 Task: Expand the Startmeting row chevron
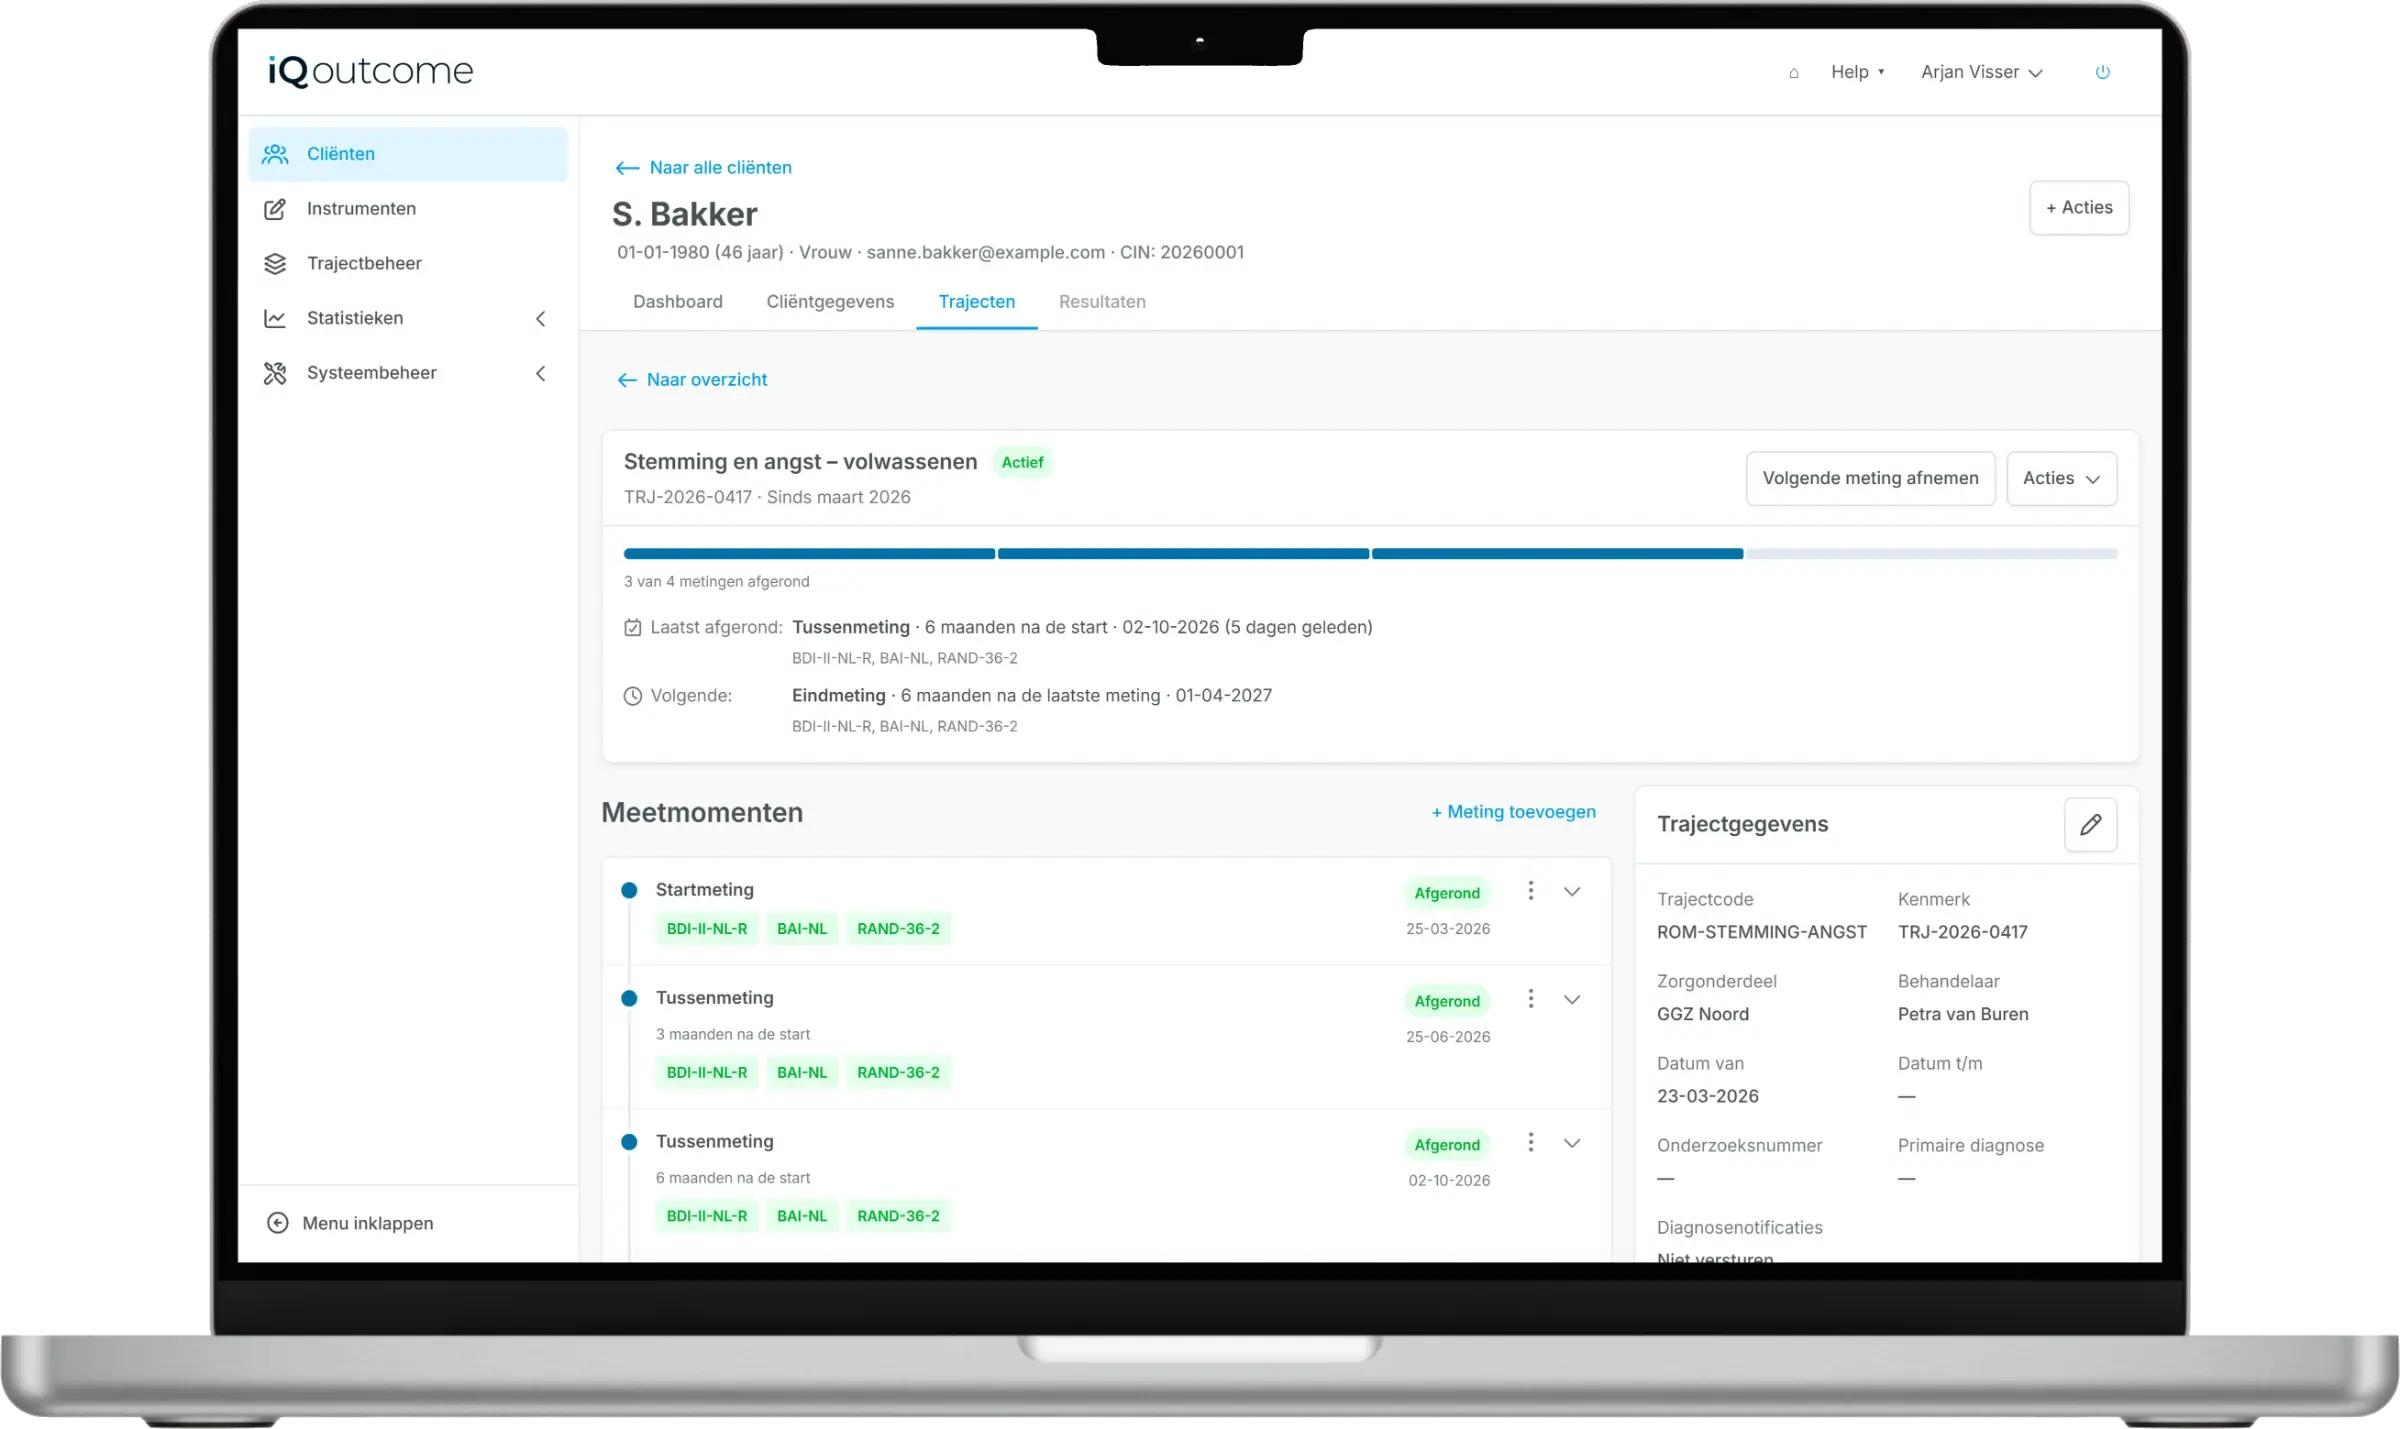(1572, 892)
